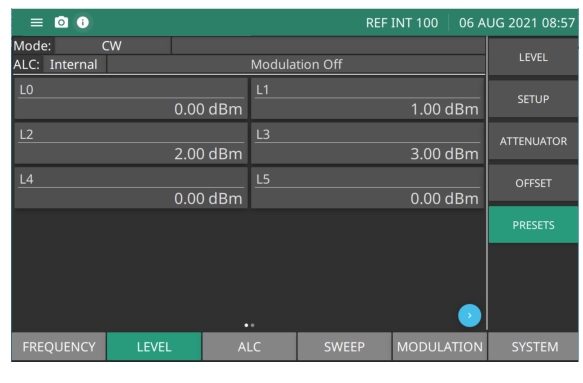This screenshot has width=583, height=383.
Task: Select the L4 preset level field
Action: click(131, 188)
